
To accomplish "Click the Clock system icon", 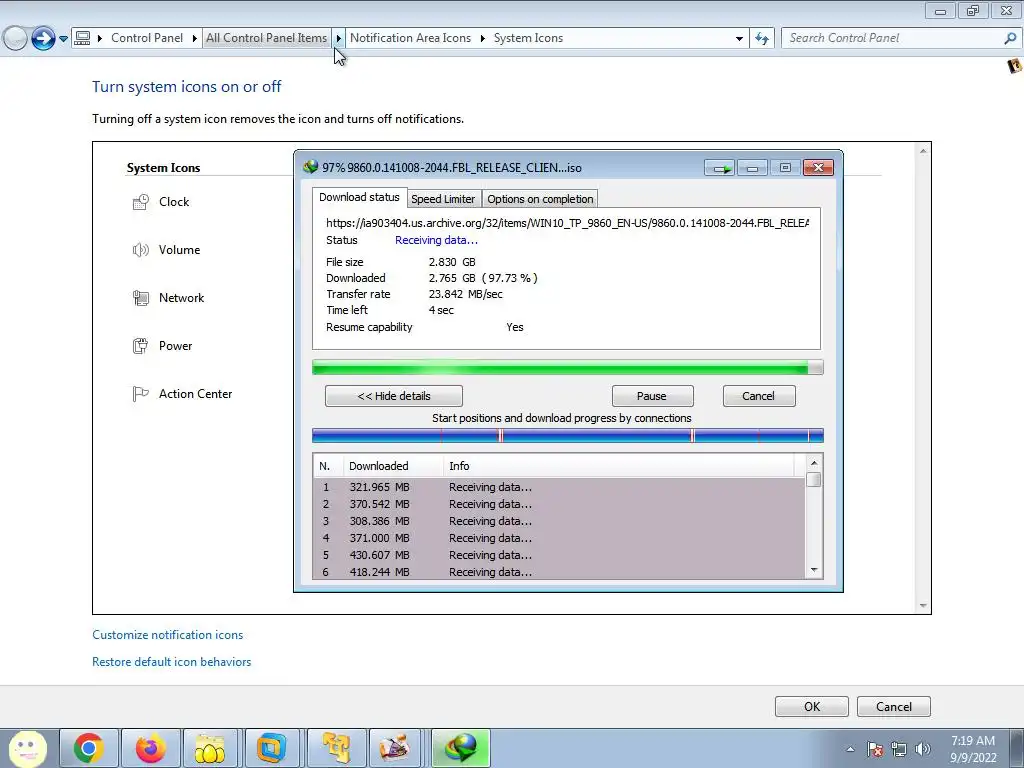I will [x=140, y=202].
